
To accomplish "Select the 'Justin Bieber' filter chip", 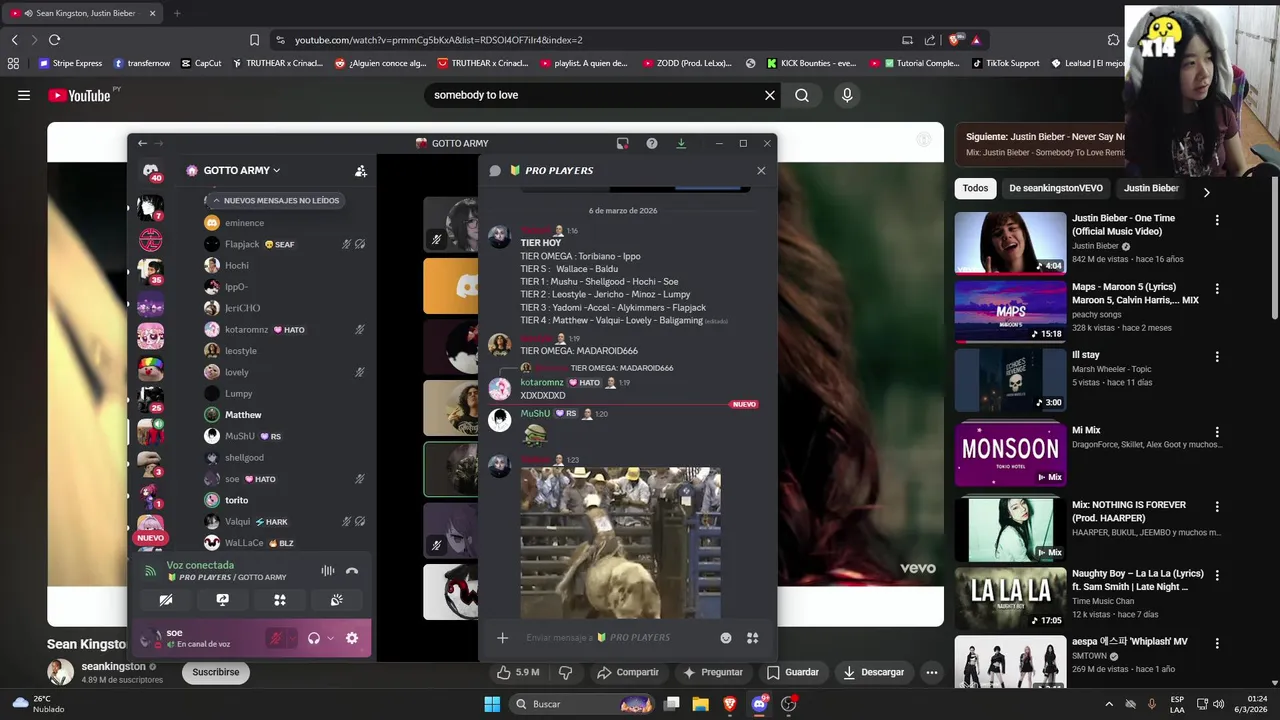I will point(1151,188).
